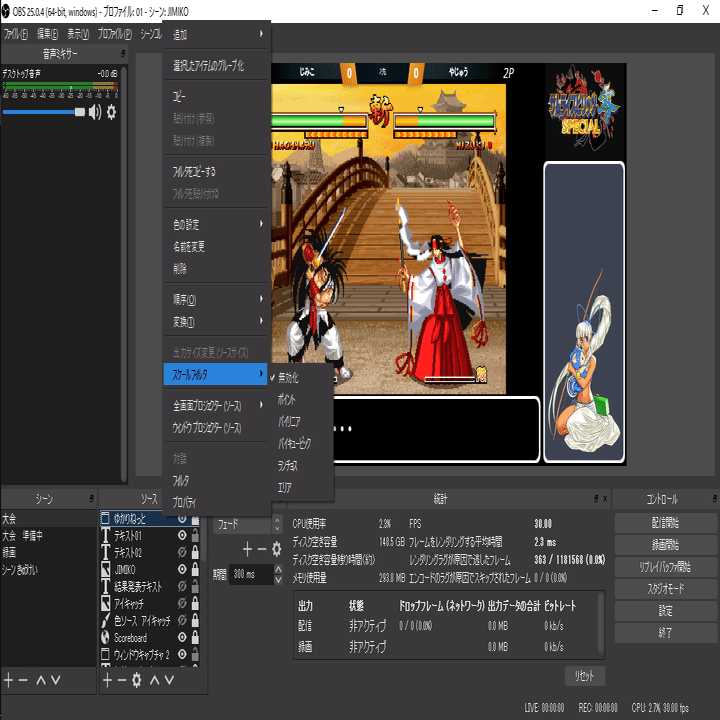Open the プロファイル(P) menu
The width and height of the screenshot is (720, 720).
click(115, 34)
